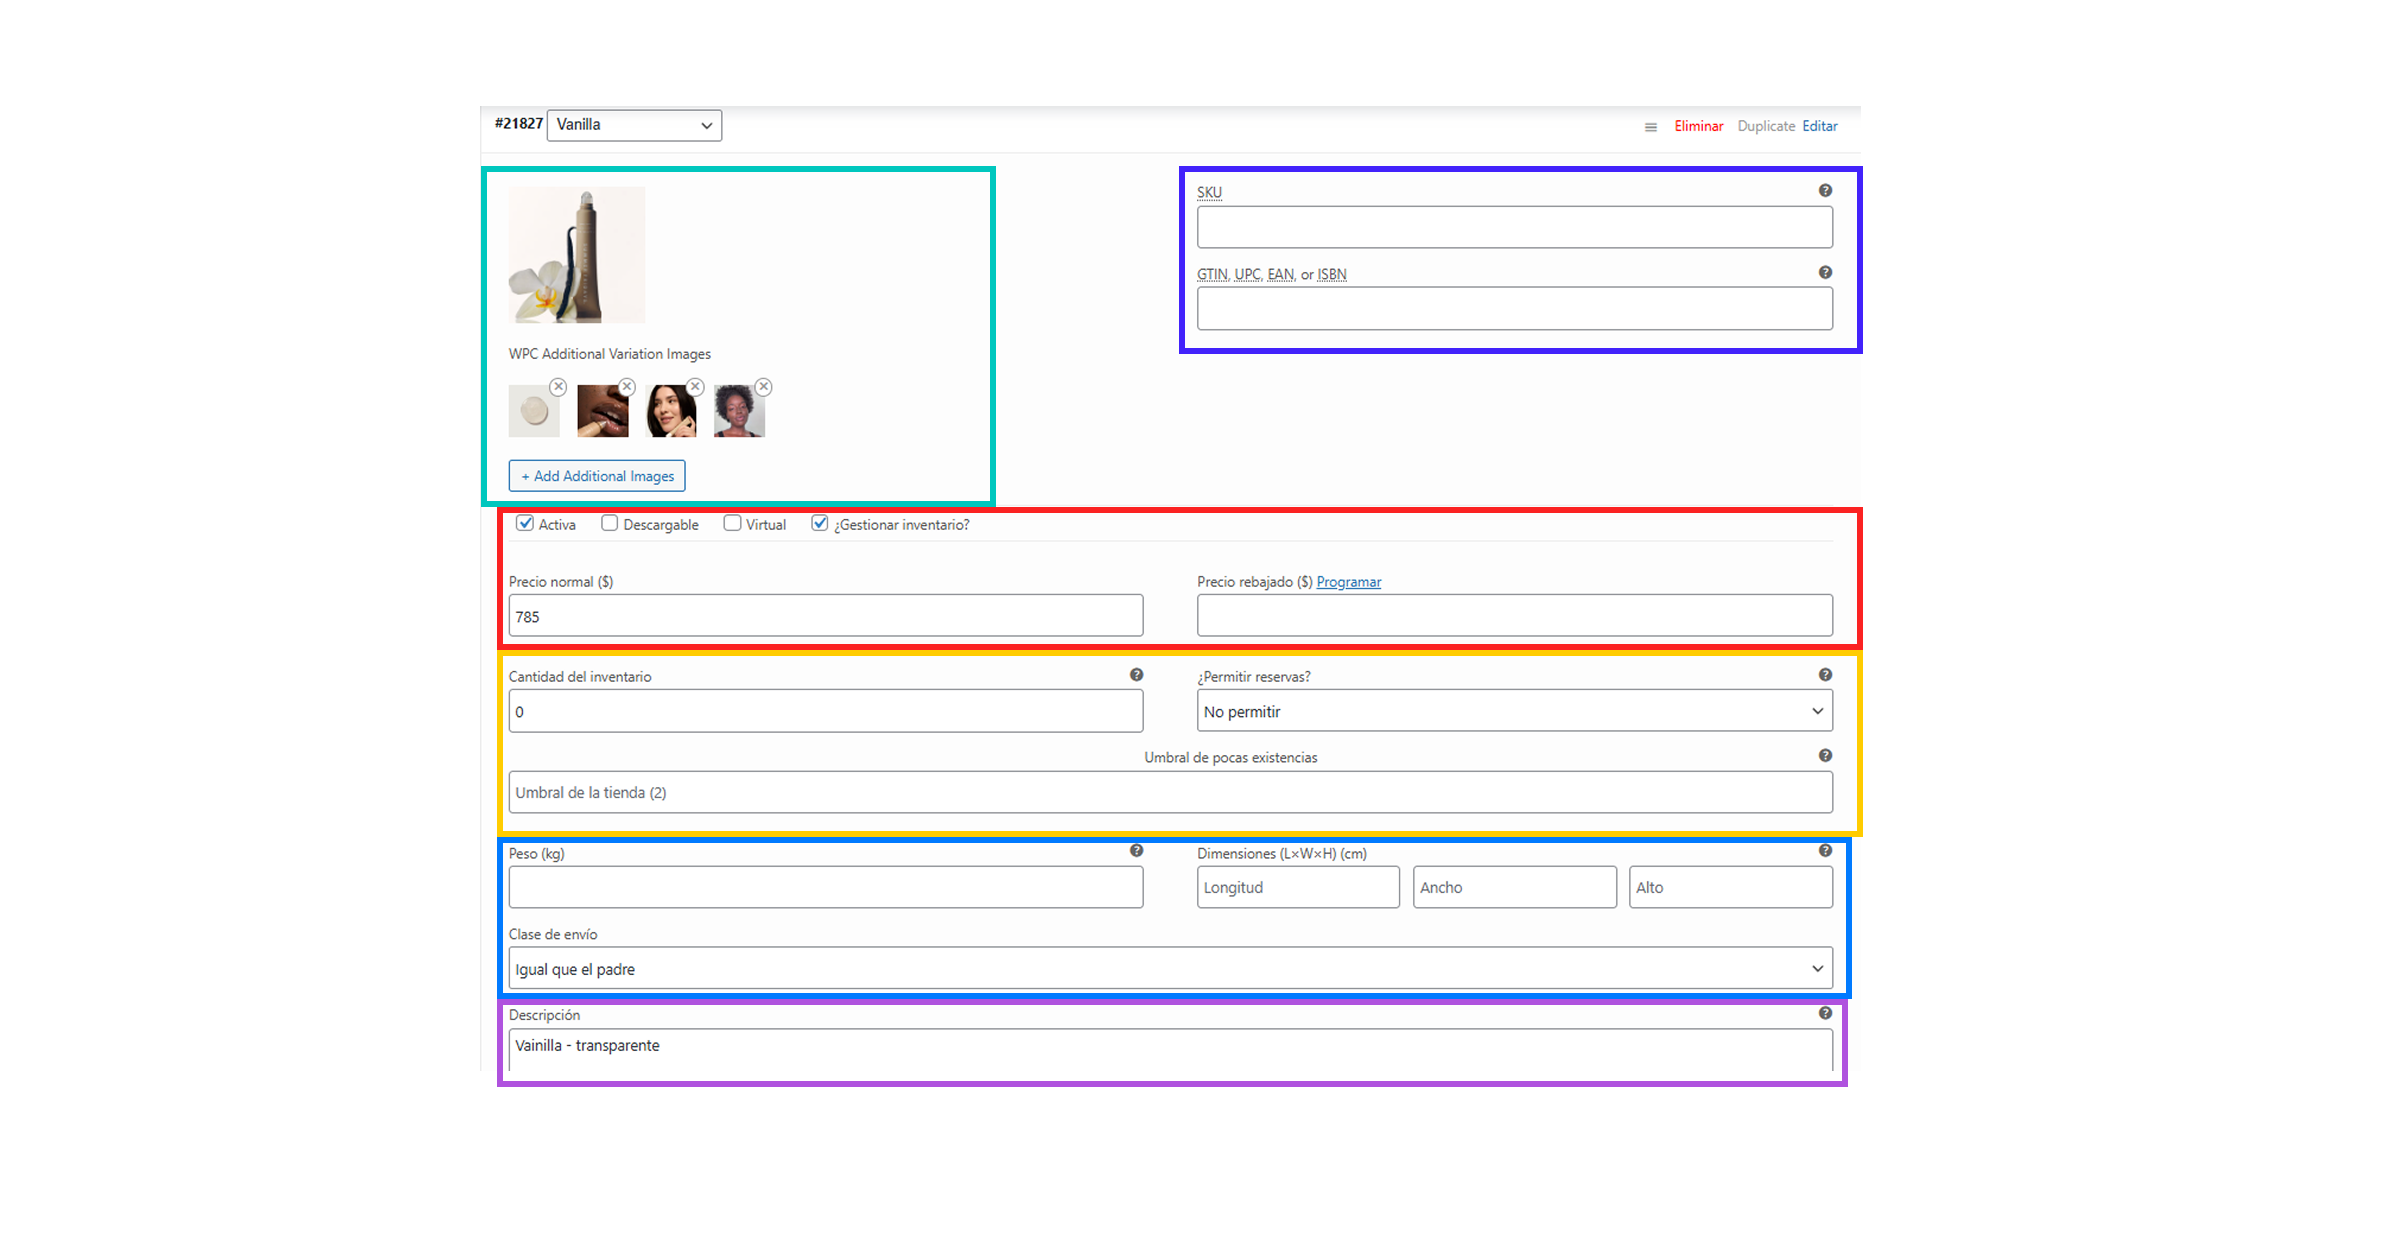
Task: Remove the first additional variation image
Action: point(558,387)
